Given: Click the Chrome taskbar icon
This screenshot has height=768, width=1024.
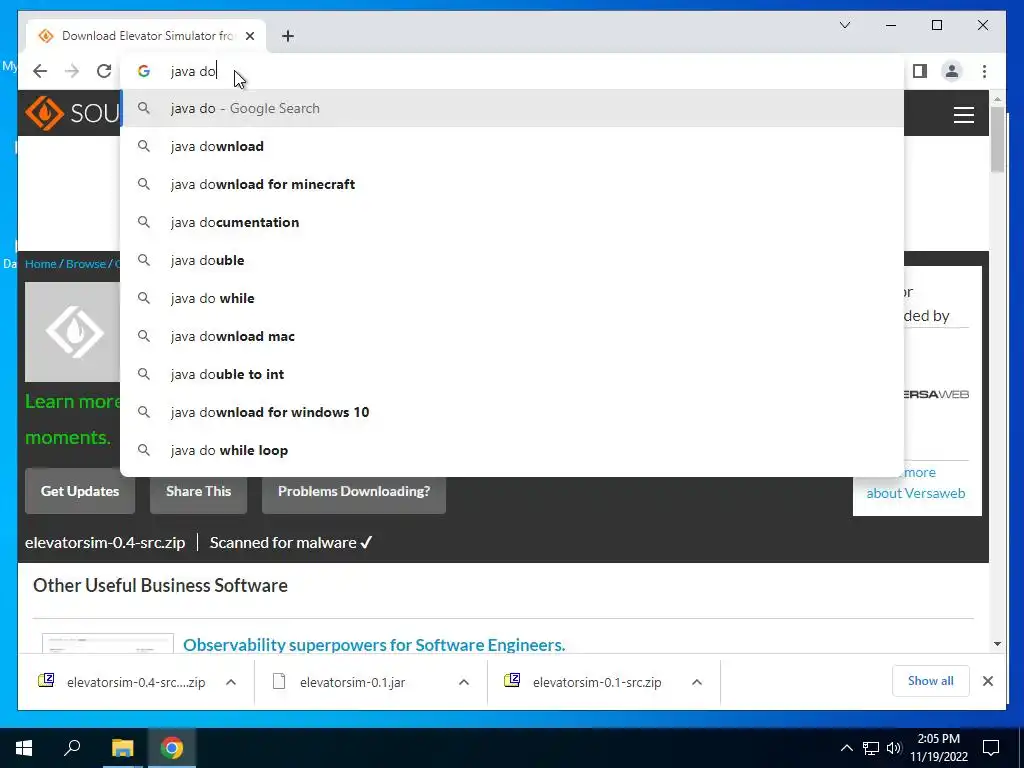Looking at the screenshot, I should [172, 748].
